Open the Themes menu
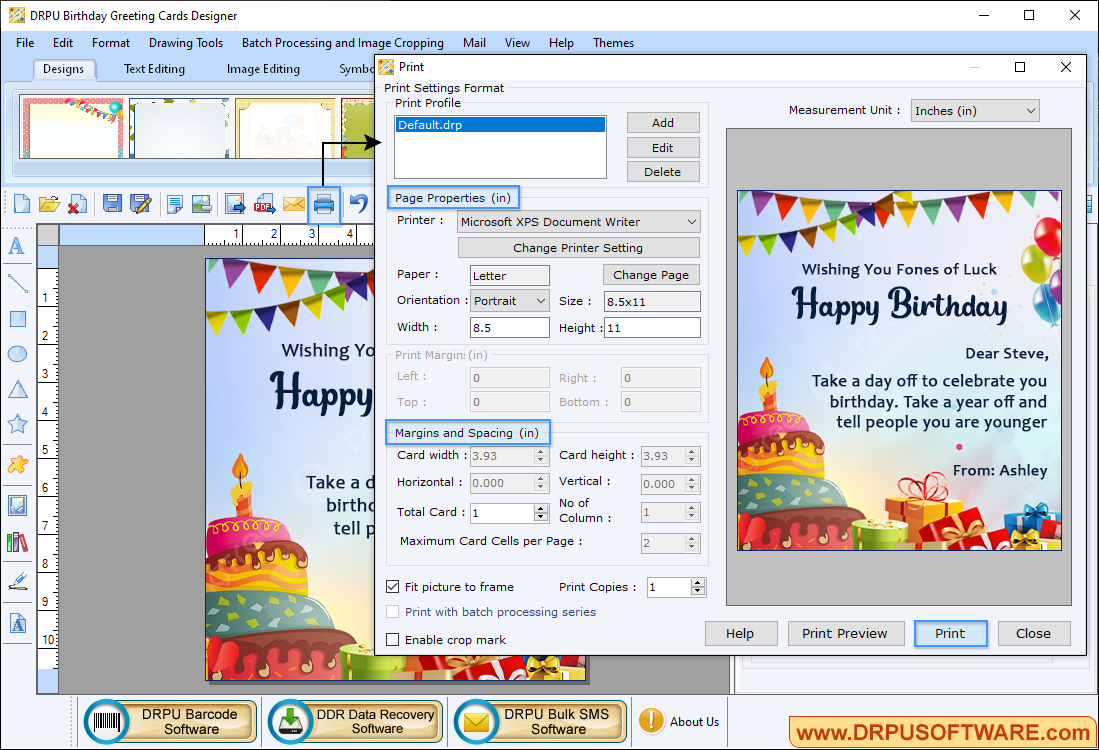 tap(613, 42)
